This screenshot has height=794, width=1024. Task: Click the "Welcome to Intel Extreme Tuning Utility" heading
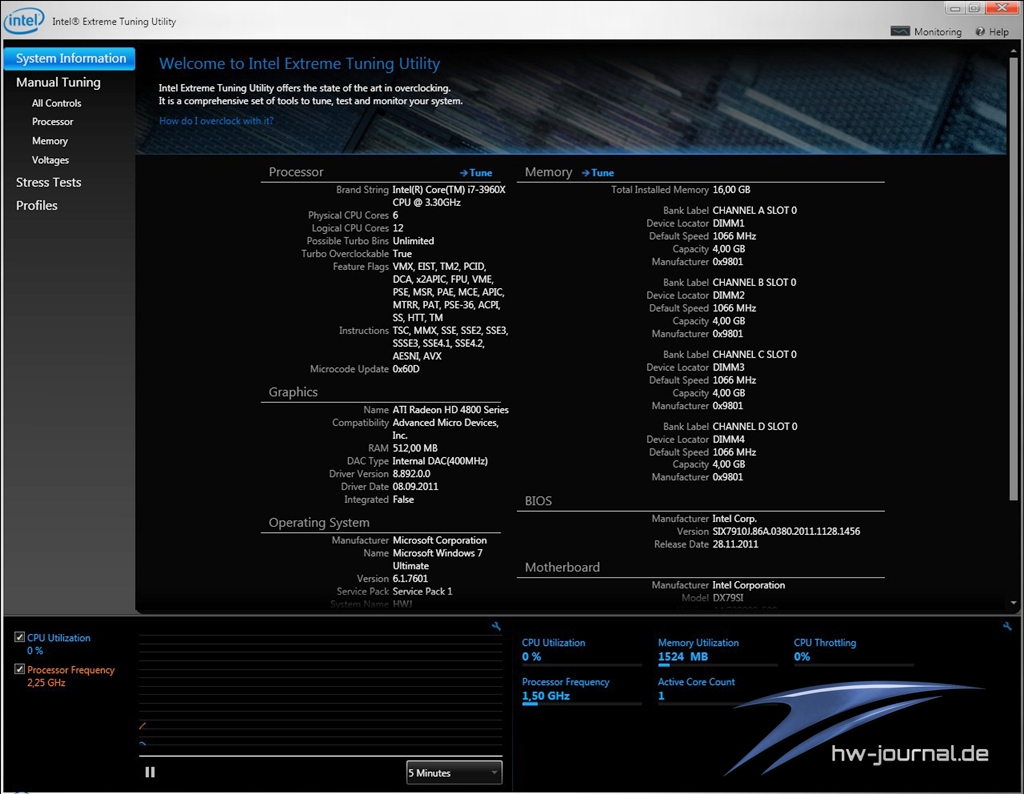tap(299, 64)
